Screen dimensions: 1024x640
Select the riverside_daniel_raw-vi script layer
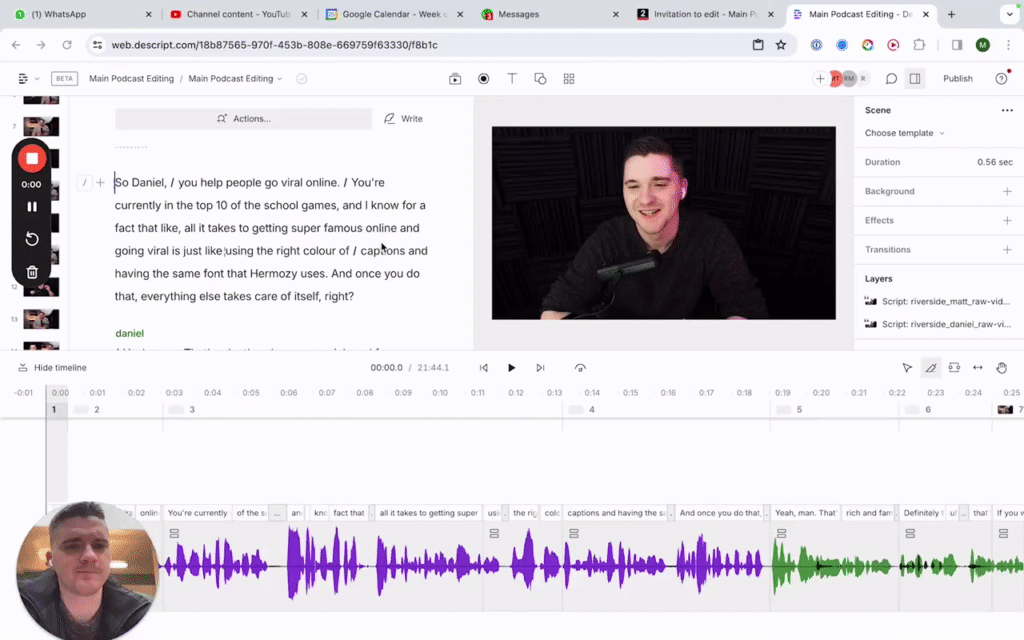937,324
